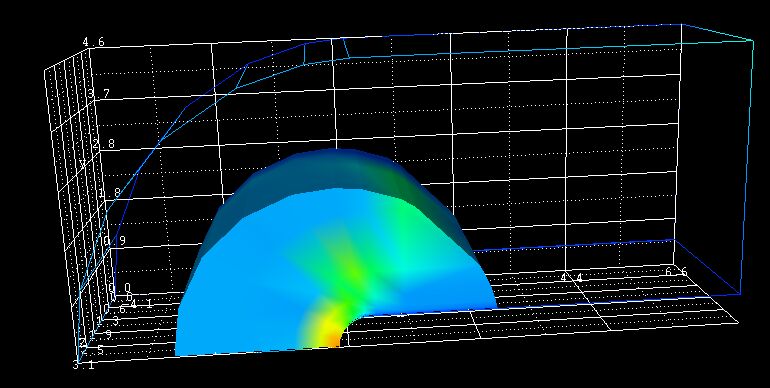Click the 6.6 floor axis label
770x388 pixels.
click(676, 272)
